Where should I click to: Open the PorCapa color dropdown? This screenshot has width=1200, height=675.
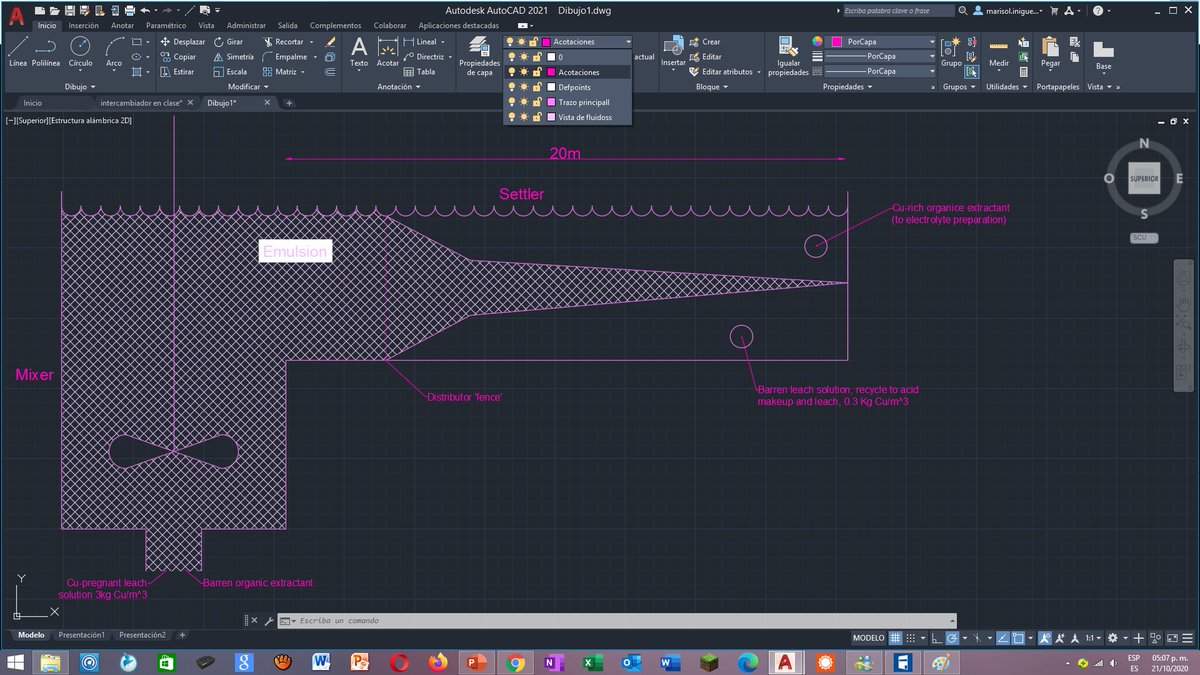pyautogui.click(x=931, y=42)
